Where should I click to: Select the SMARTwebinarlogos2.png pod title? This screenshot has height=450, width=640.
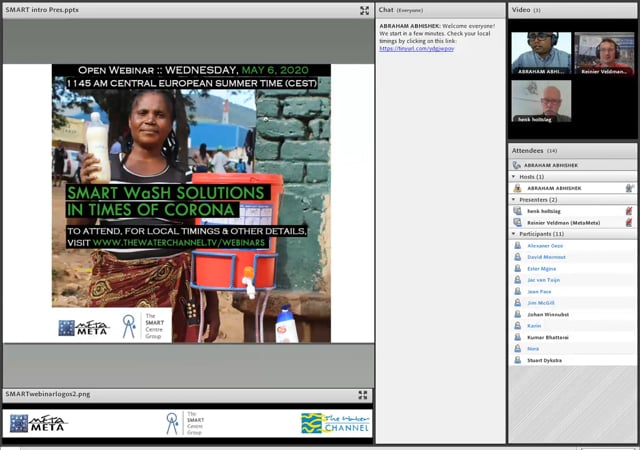(x=48, y=394)
